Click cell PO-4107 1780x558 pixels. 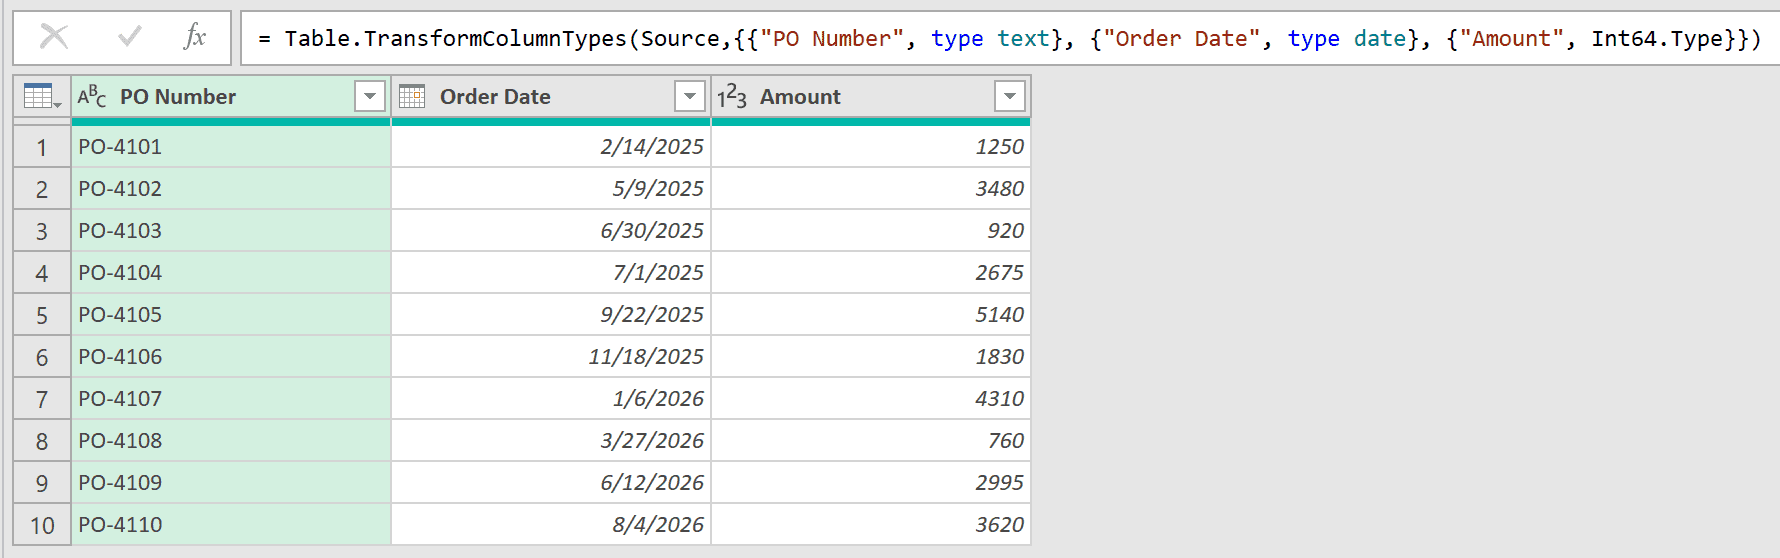[231, 399]
